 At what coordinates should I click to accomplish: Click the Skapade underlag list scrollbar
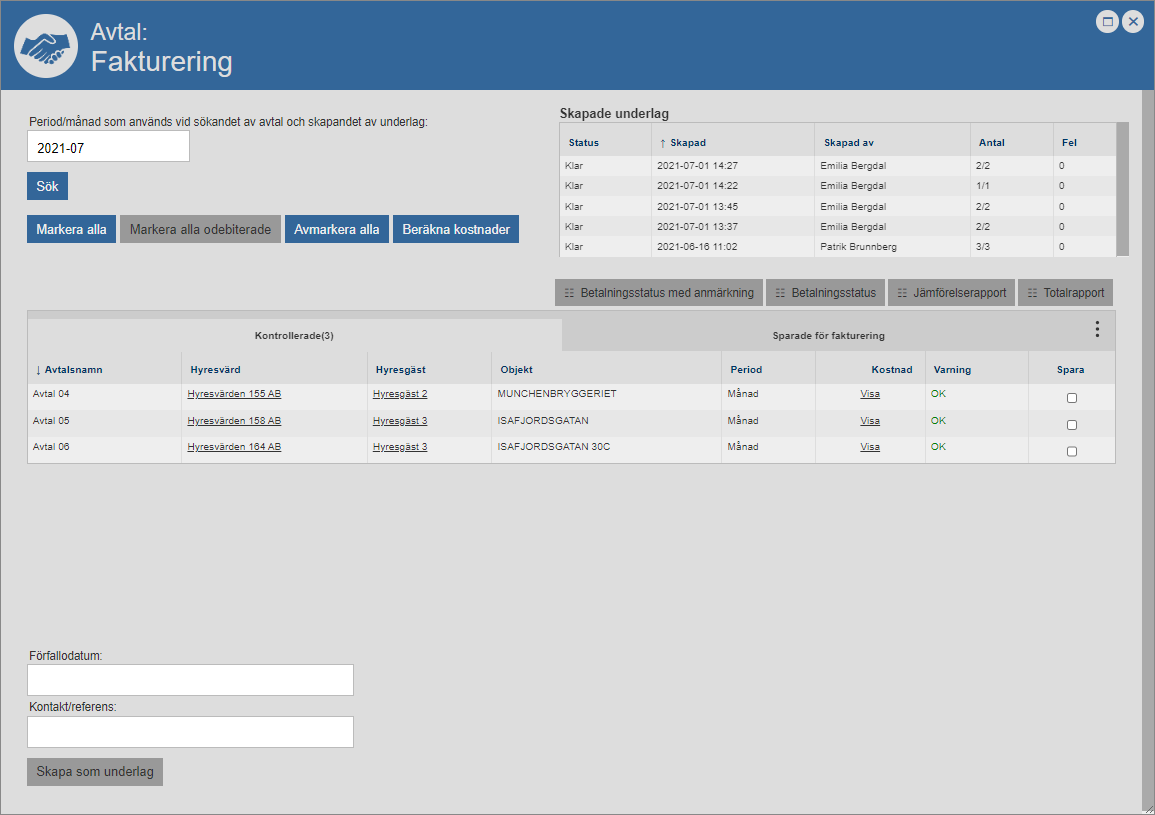tap(1122, 190)
